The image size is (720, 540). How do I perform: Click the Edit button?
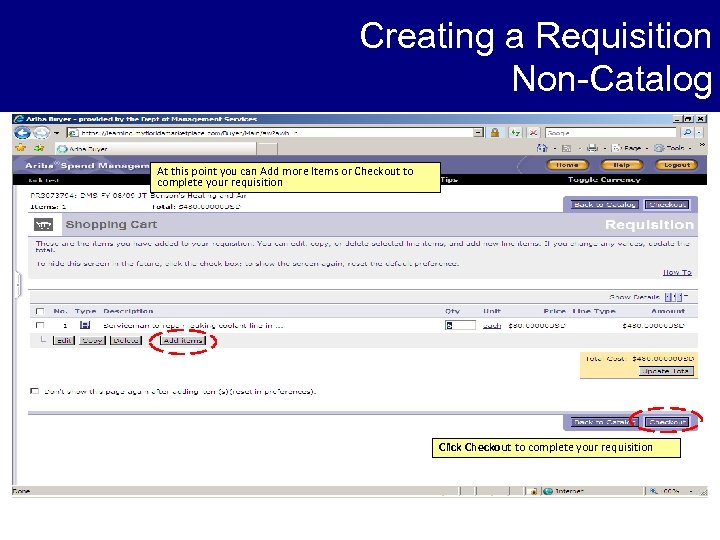tap(64, 341)
